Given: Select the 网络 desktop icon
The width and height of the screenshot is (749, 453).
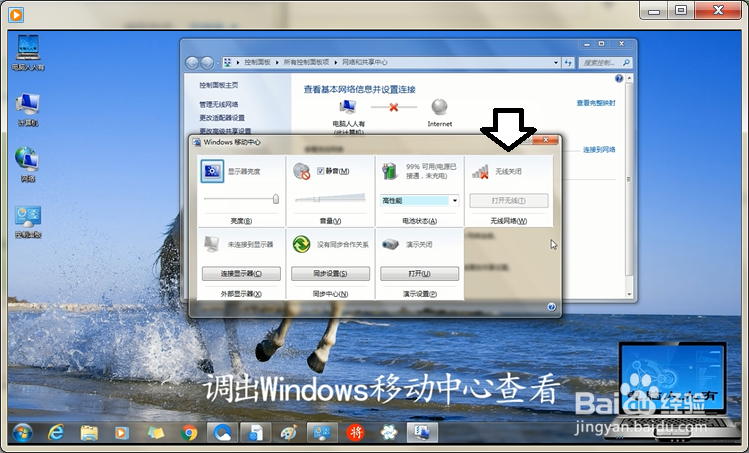Looking at the screenshot, I should tap(28, 164).
